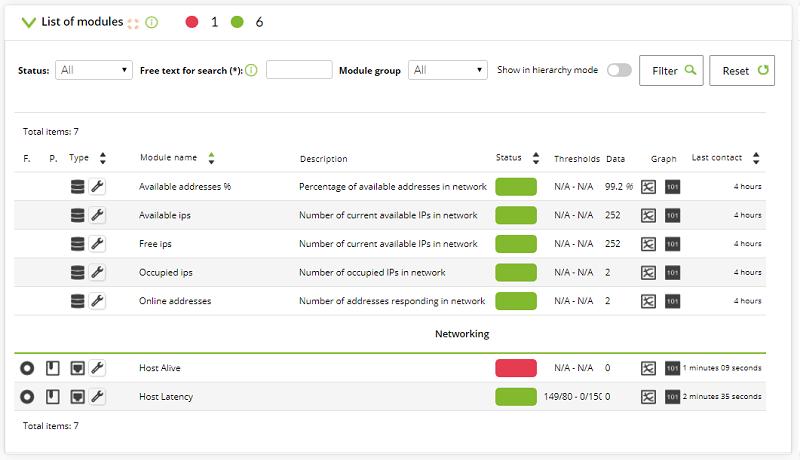Click force-check circle icon for Host Alive
This screenshot has height=460, width=800.
(x=27, y=368)
